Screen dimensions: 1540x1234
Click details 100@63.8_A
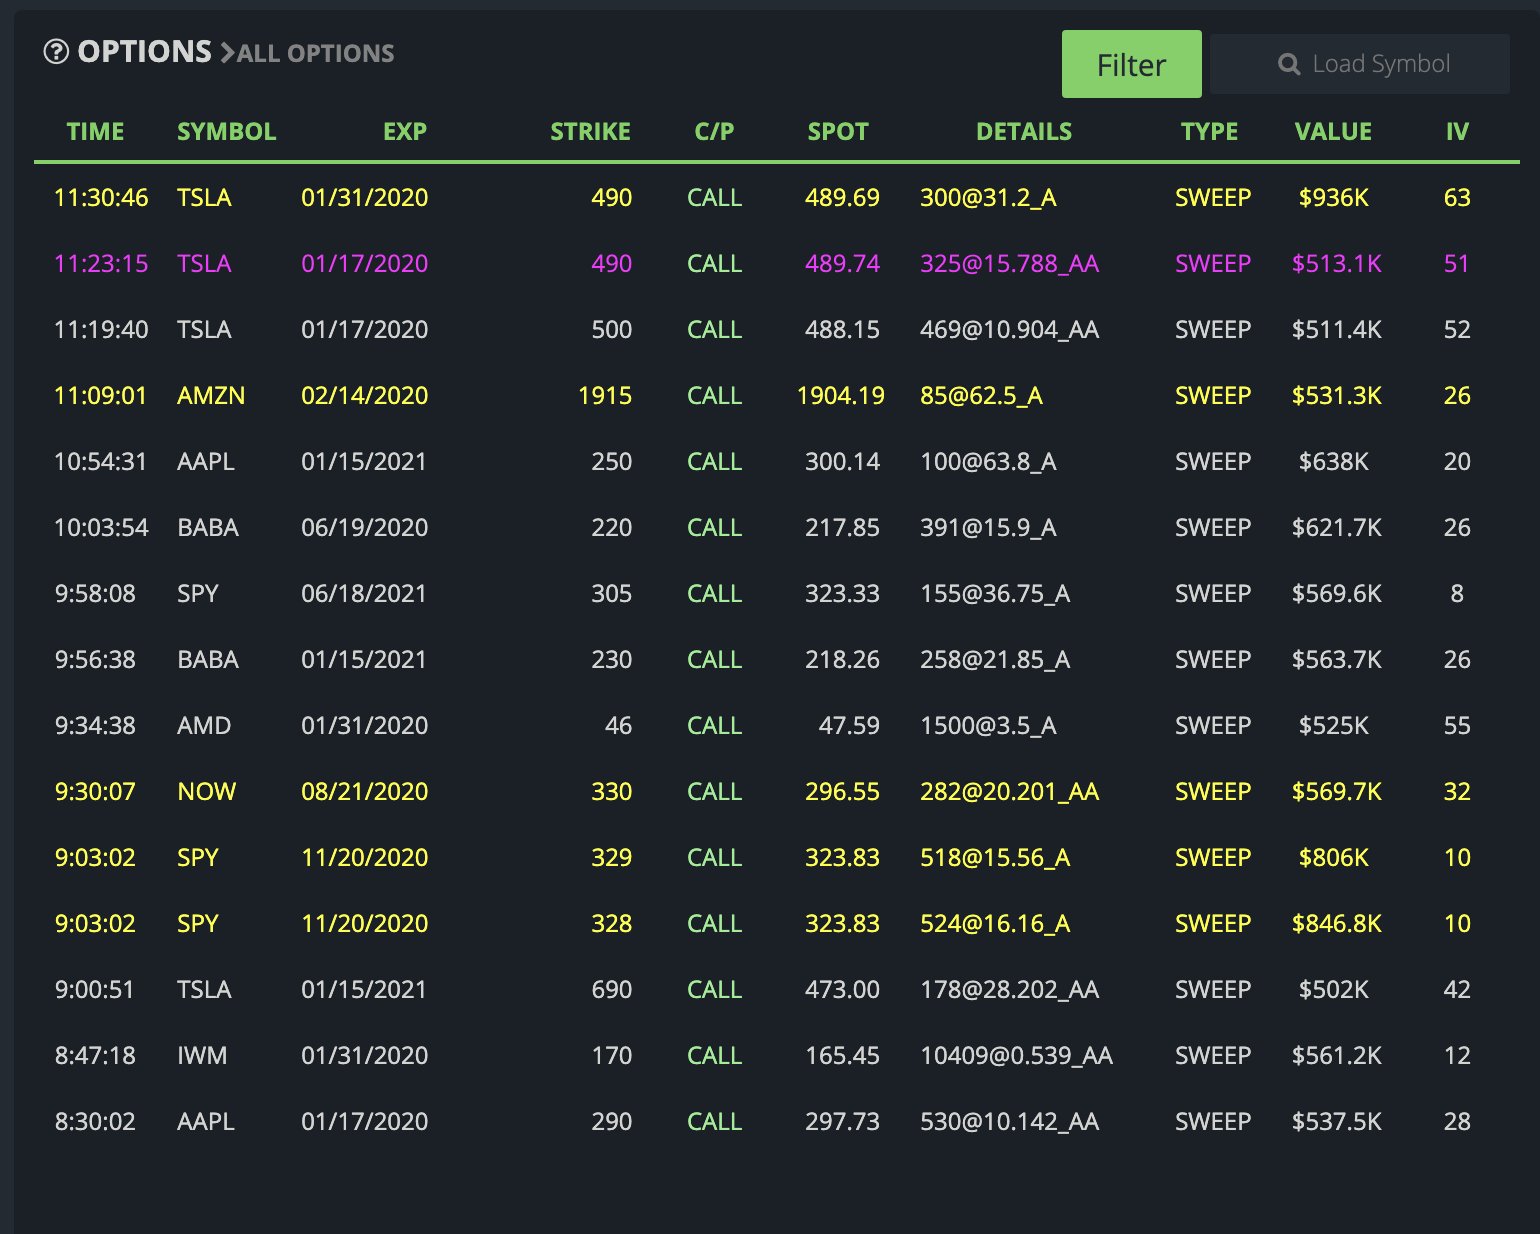tap(988, 461)
